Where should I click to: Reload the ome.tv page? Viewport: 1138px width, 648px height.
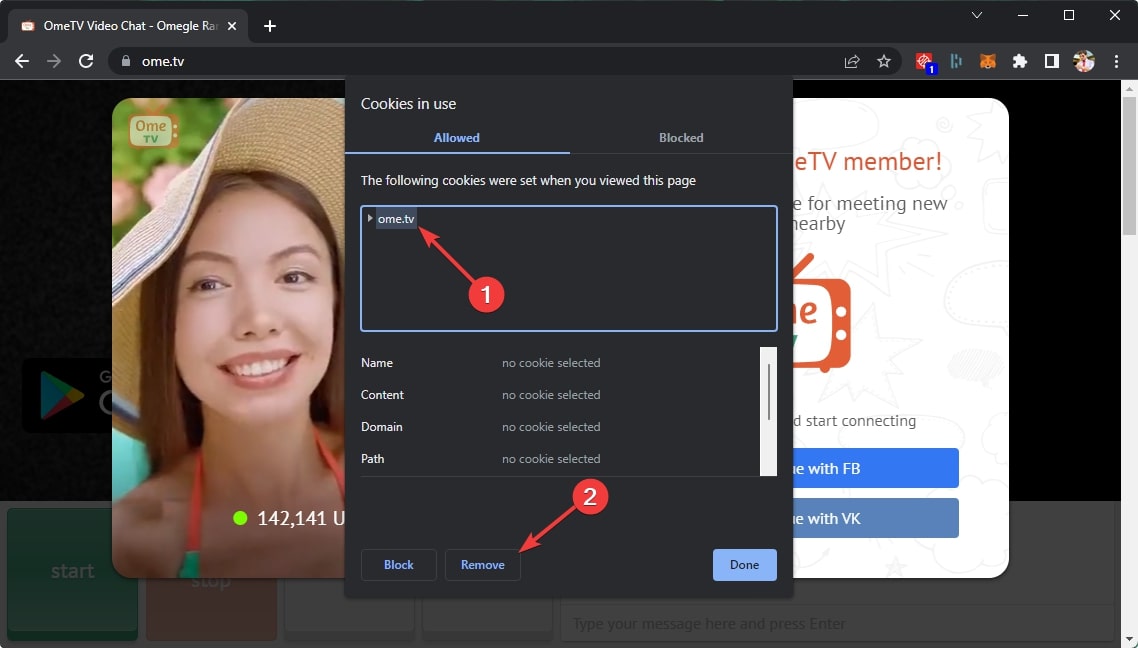pos(86,61)
